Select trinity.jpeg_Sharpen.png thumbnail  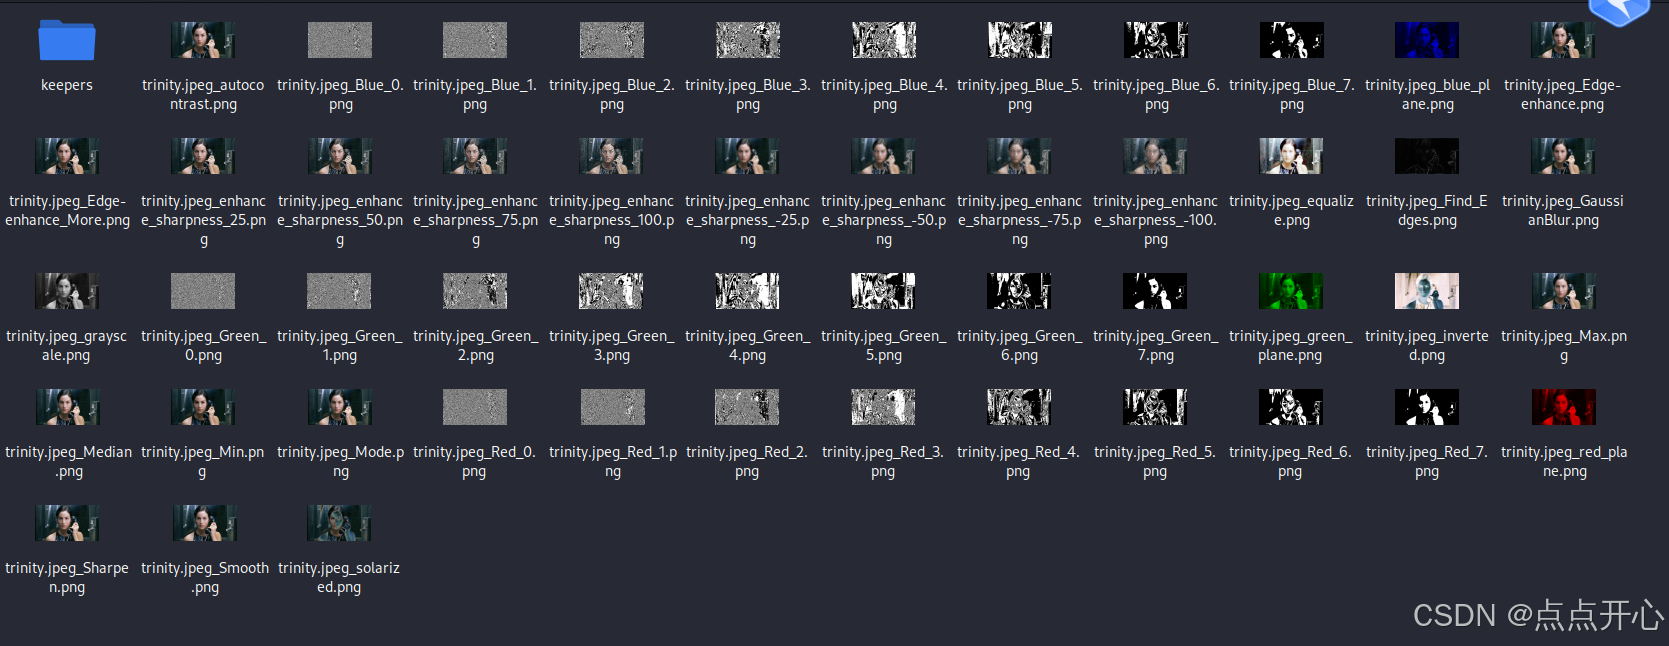coord(67,523)
